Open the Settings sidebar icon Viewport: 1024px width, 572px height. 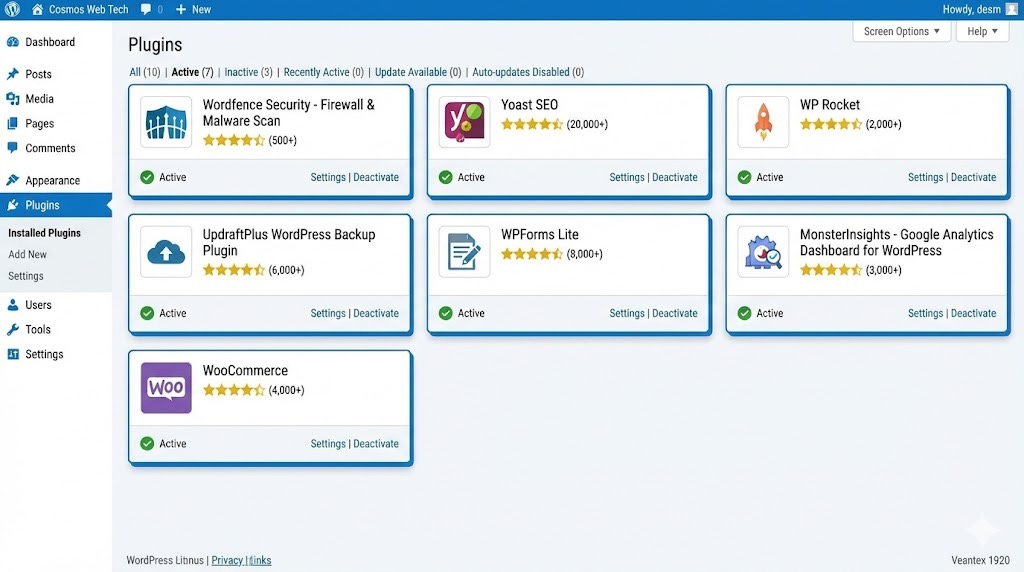click(12, 354)
